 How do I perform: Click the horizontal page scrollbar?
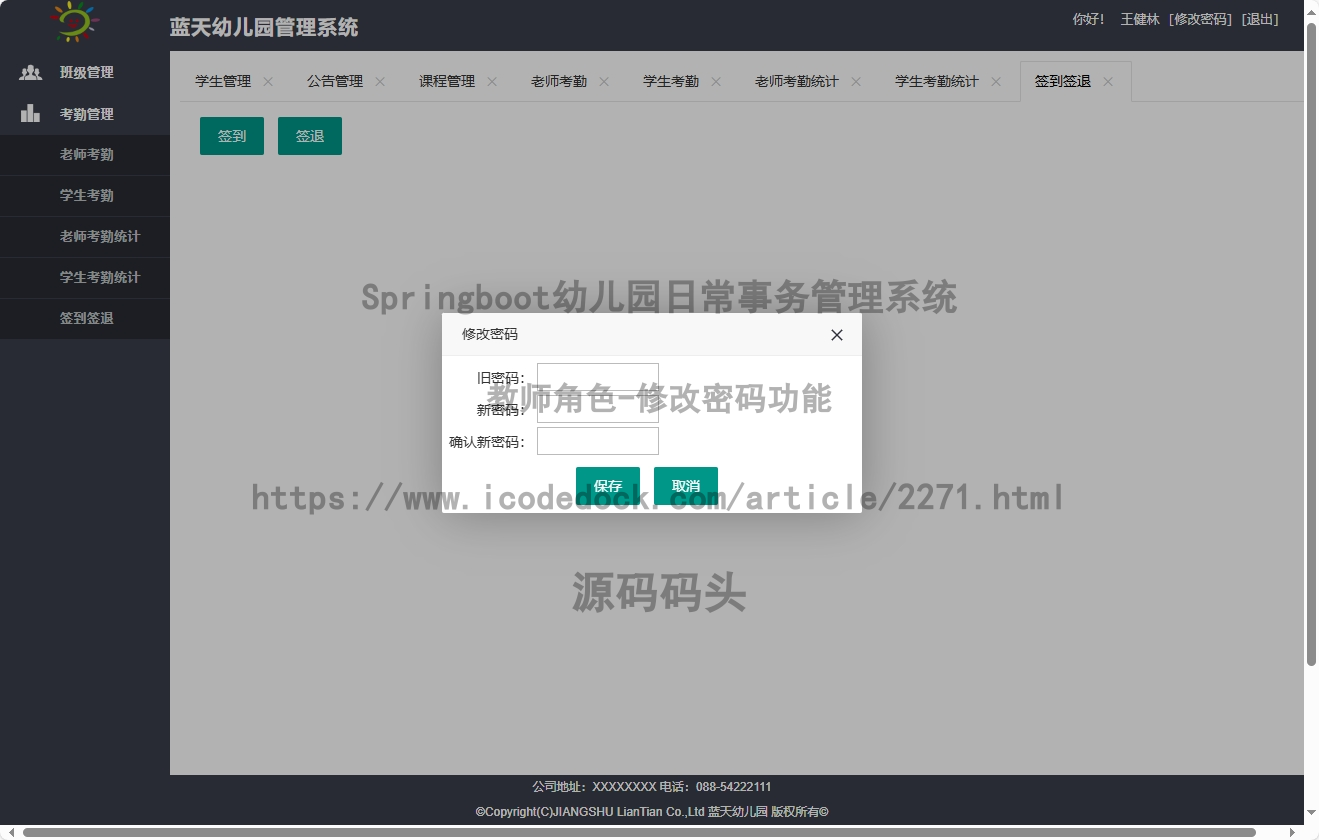coord(639,832)
